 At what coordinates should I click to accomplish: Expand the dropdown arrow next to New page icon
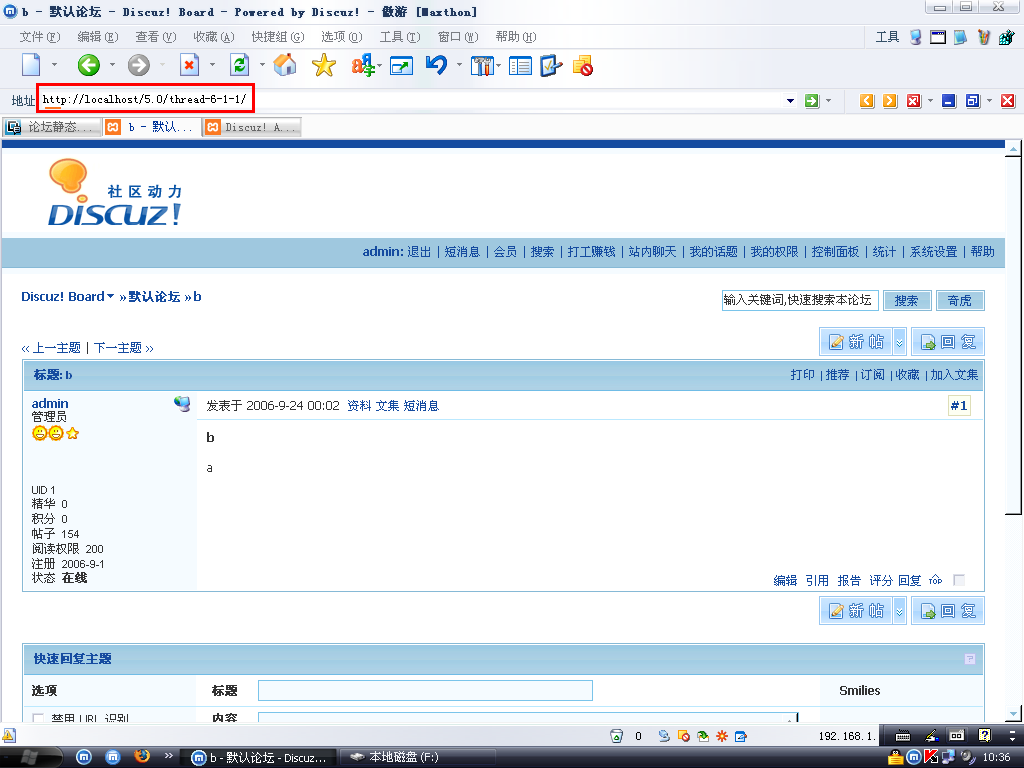coord(54,65)
